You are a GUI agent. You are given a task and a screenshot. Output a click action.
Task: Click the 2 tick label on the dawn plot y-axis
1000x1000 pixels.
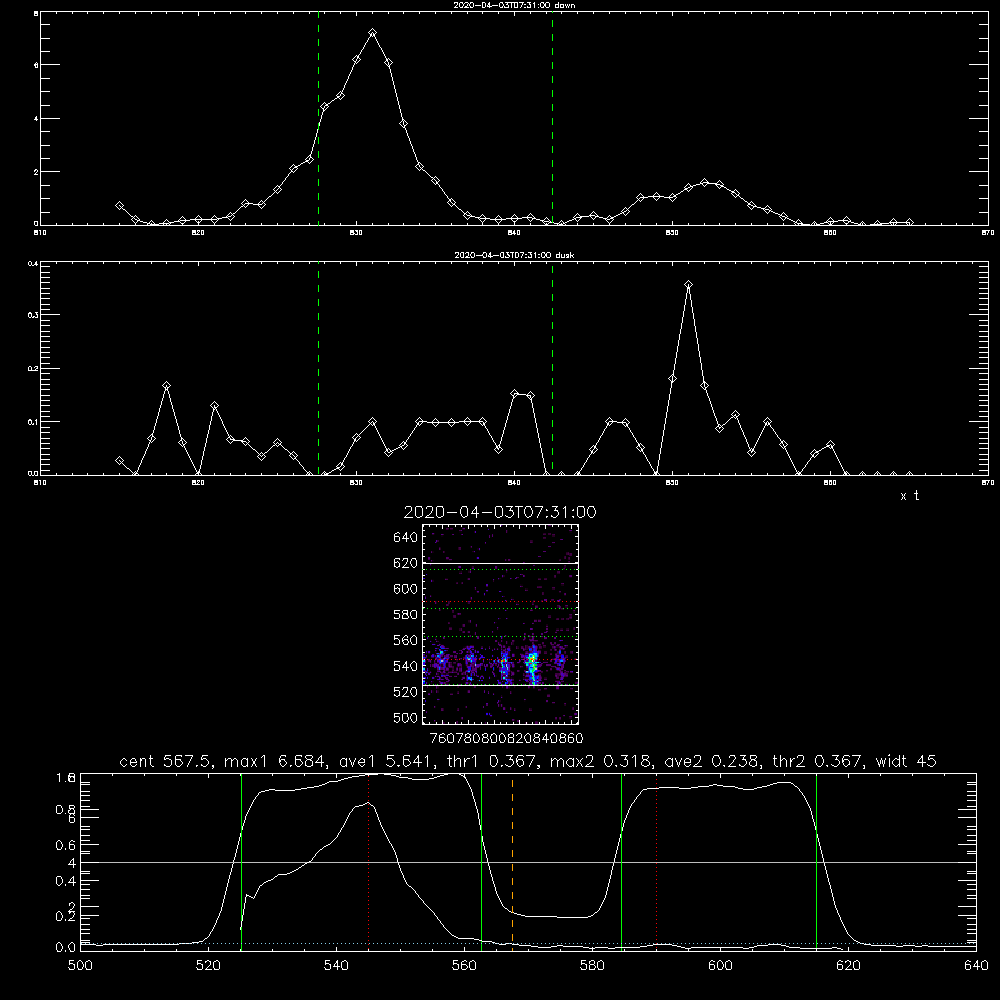tap(36, 172)
